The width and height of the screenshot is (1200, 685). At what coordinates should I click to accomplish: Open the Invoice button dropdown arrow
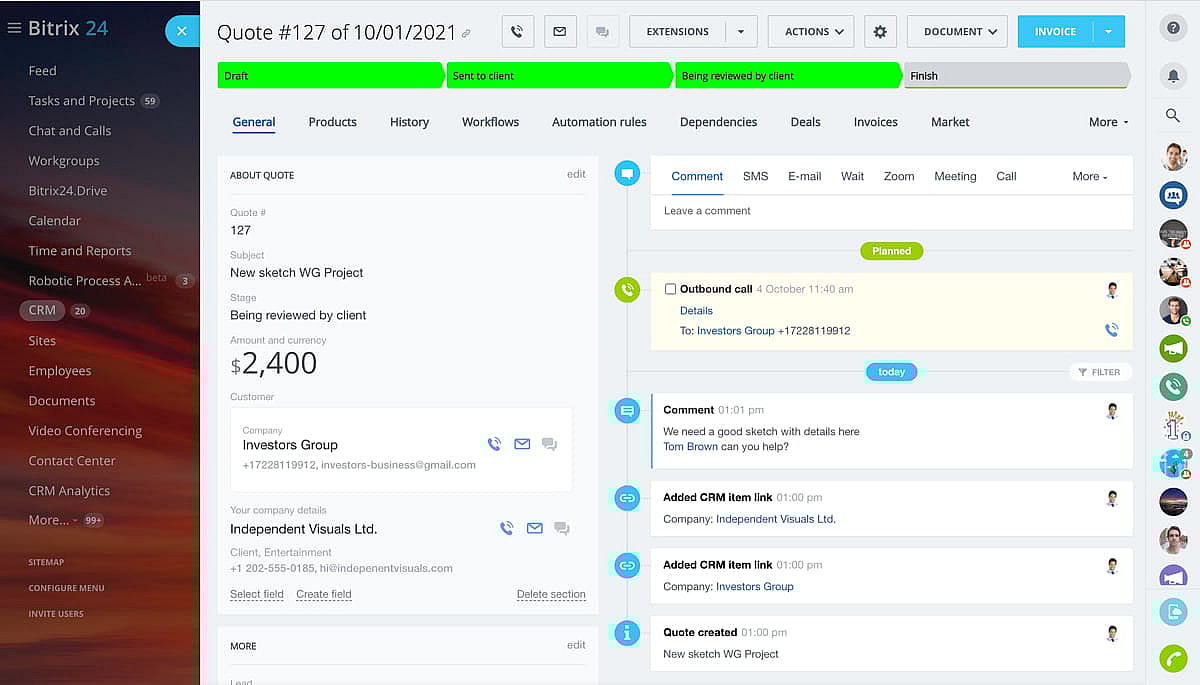coord(1109,32)
